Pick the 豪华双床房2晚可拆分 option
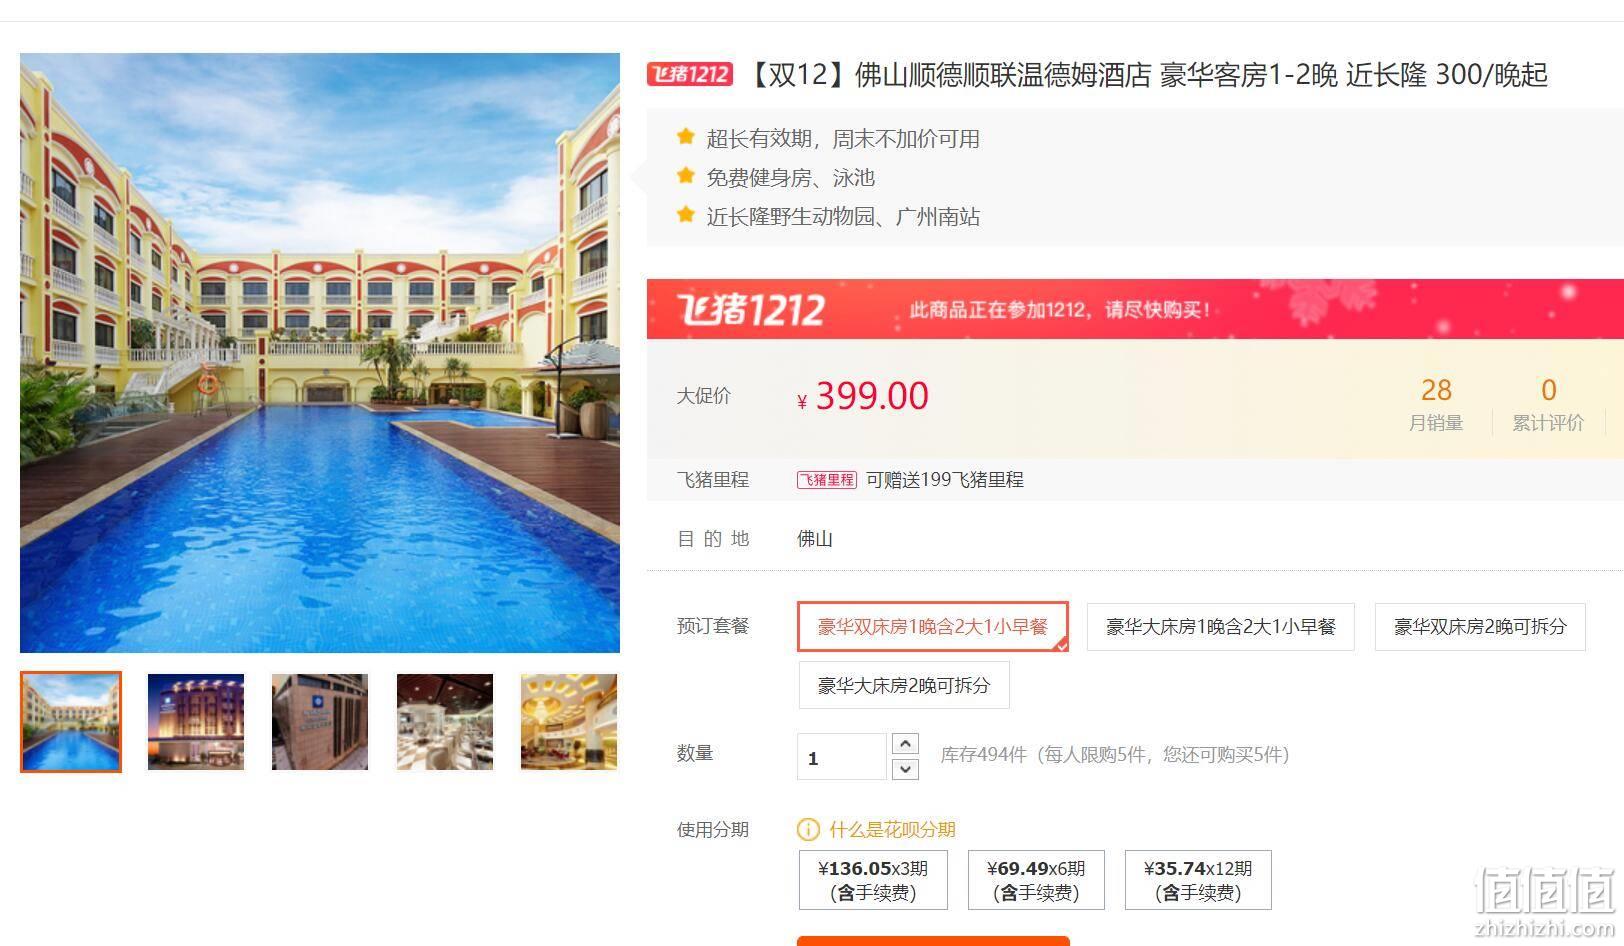 point(1480,627)
